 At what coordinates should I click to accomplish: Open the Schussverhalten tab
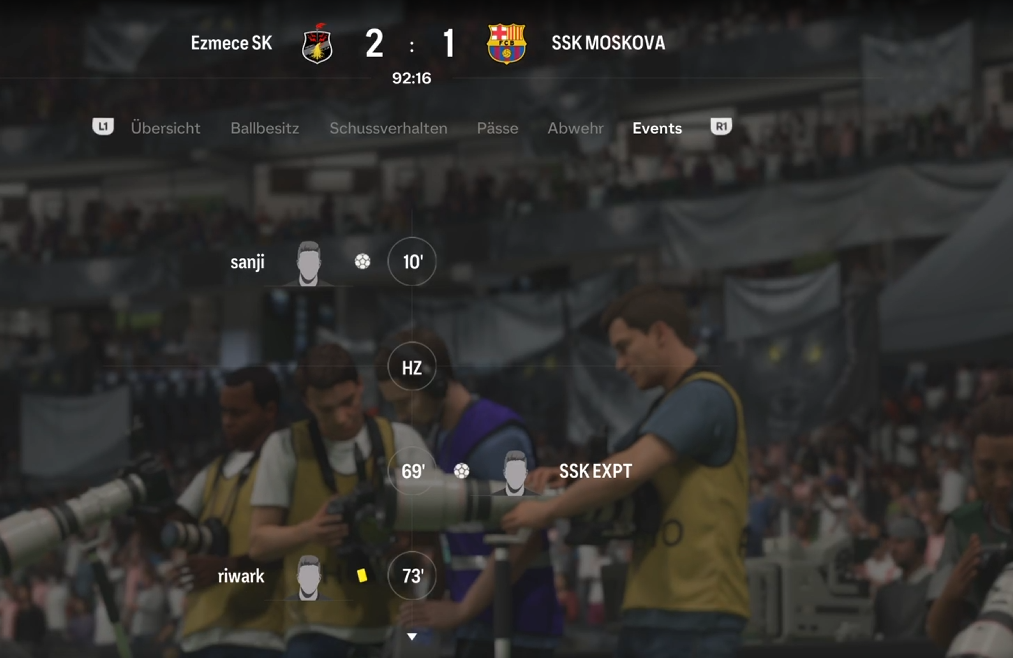pyautogui.click(x=388, y=128)
